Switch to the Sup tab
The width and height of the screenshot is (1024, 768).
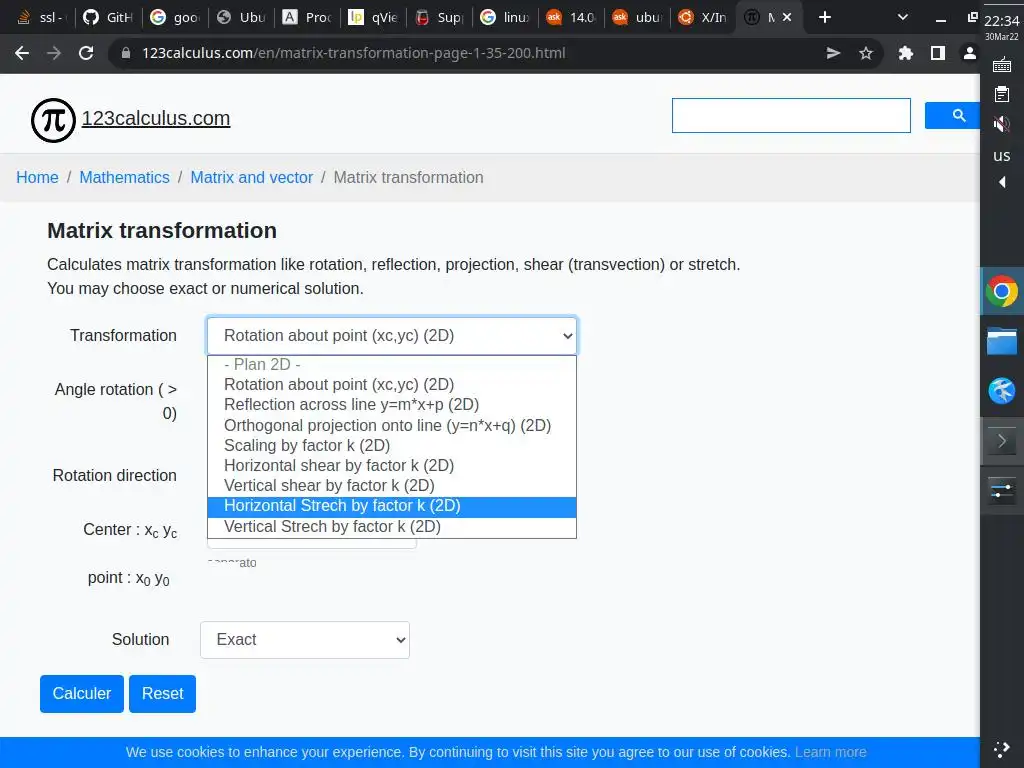(440, 17)
